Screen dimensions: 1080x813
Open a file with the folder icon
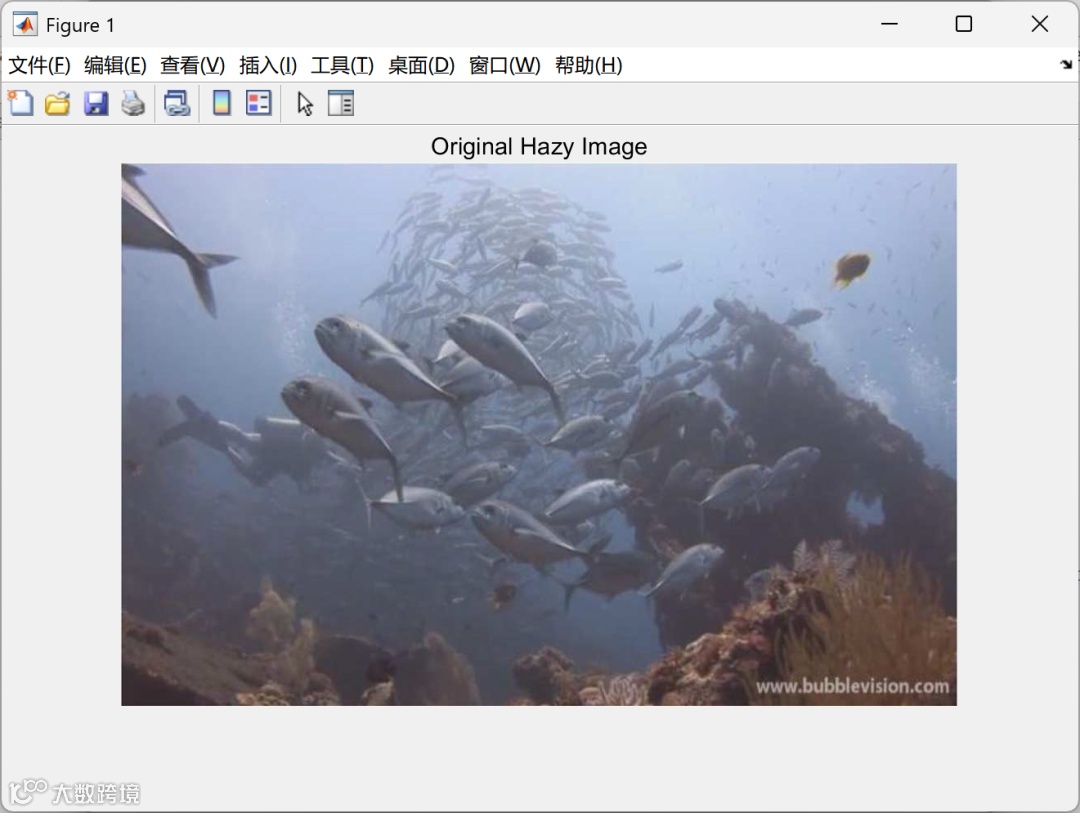pos(58,103)
